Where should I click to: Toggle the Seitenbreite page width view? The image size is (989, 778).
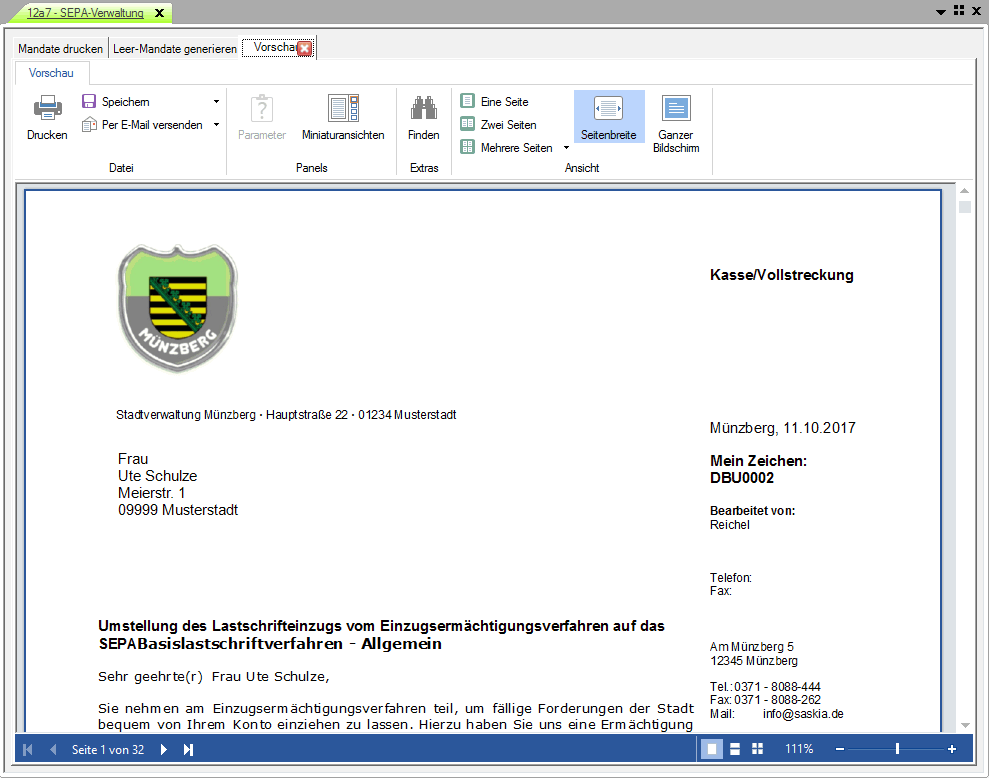(608, 108)
